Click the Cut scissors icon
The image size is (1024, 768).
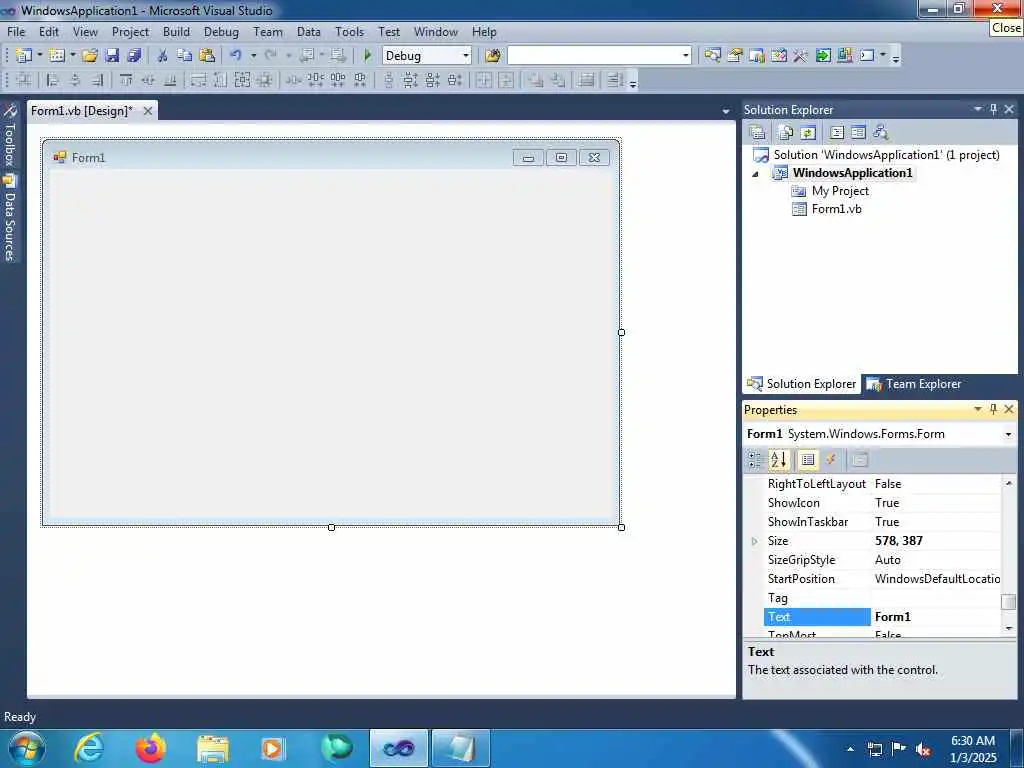click(163, 56)
